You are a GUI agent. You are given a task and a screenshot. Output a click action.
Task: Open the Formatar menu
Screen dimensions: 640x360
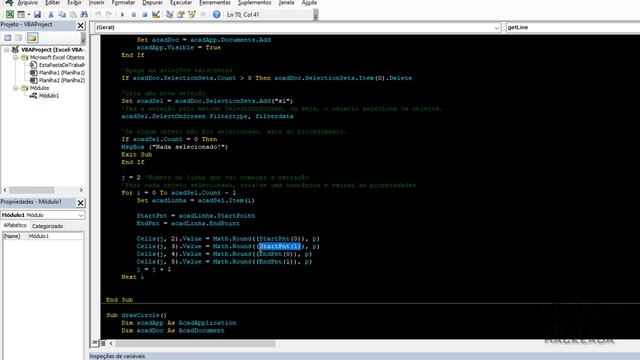[123, 2]
